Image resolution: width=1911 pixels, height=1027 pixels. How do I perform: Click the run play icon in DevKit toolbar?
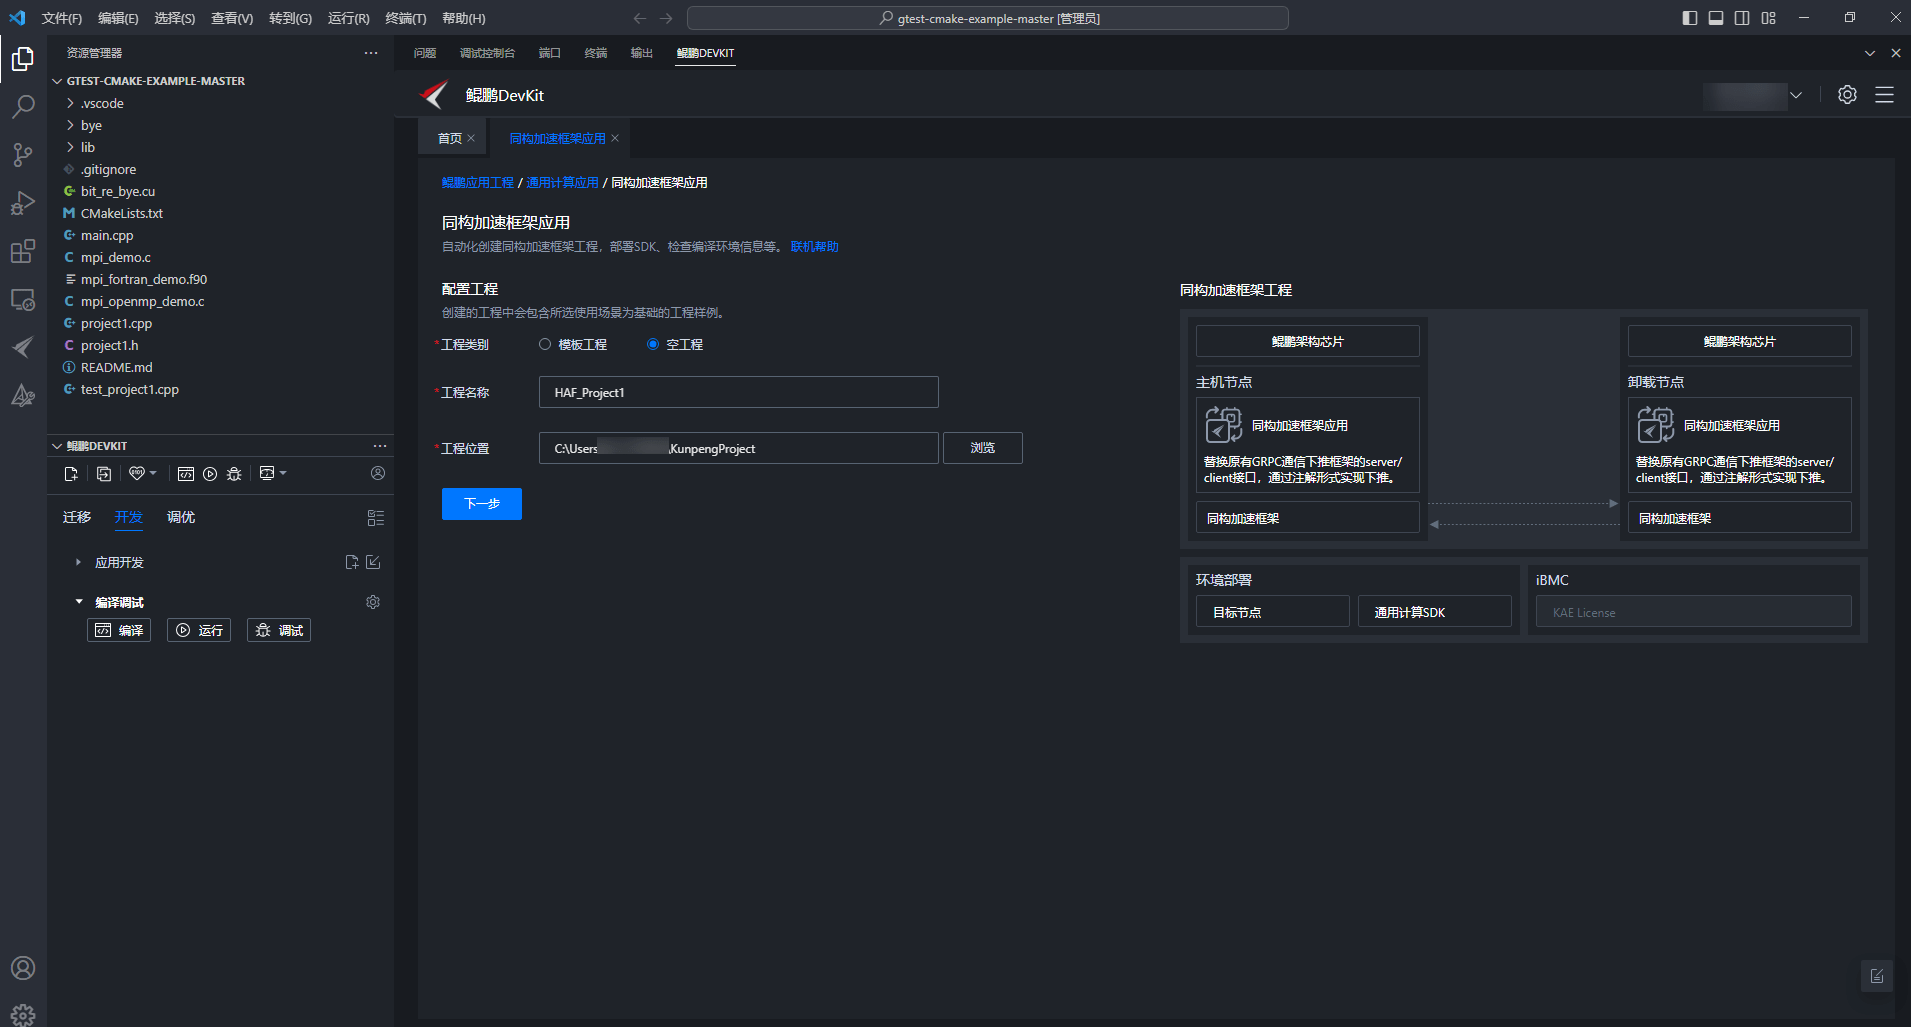point(210,474)
